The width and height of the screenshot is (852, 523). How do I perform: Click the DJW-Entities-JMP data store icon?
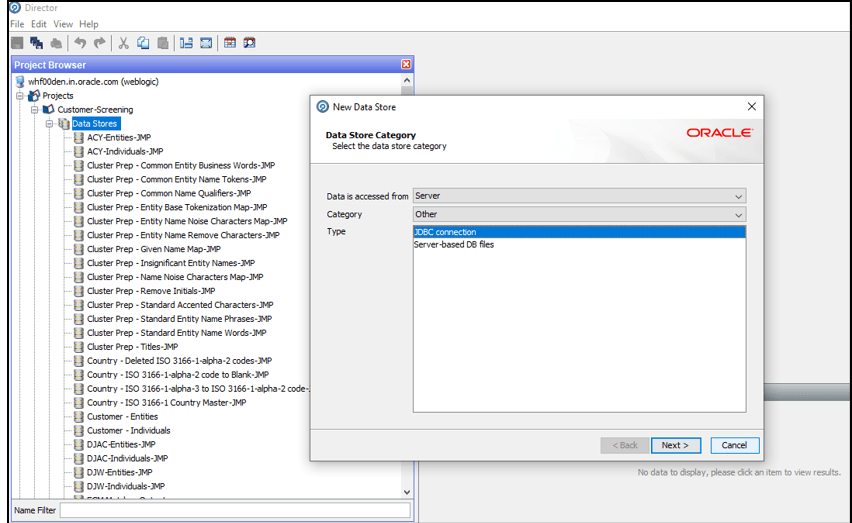79,472
